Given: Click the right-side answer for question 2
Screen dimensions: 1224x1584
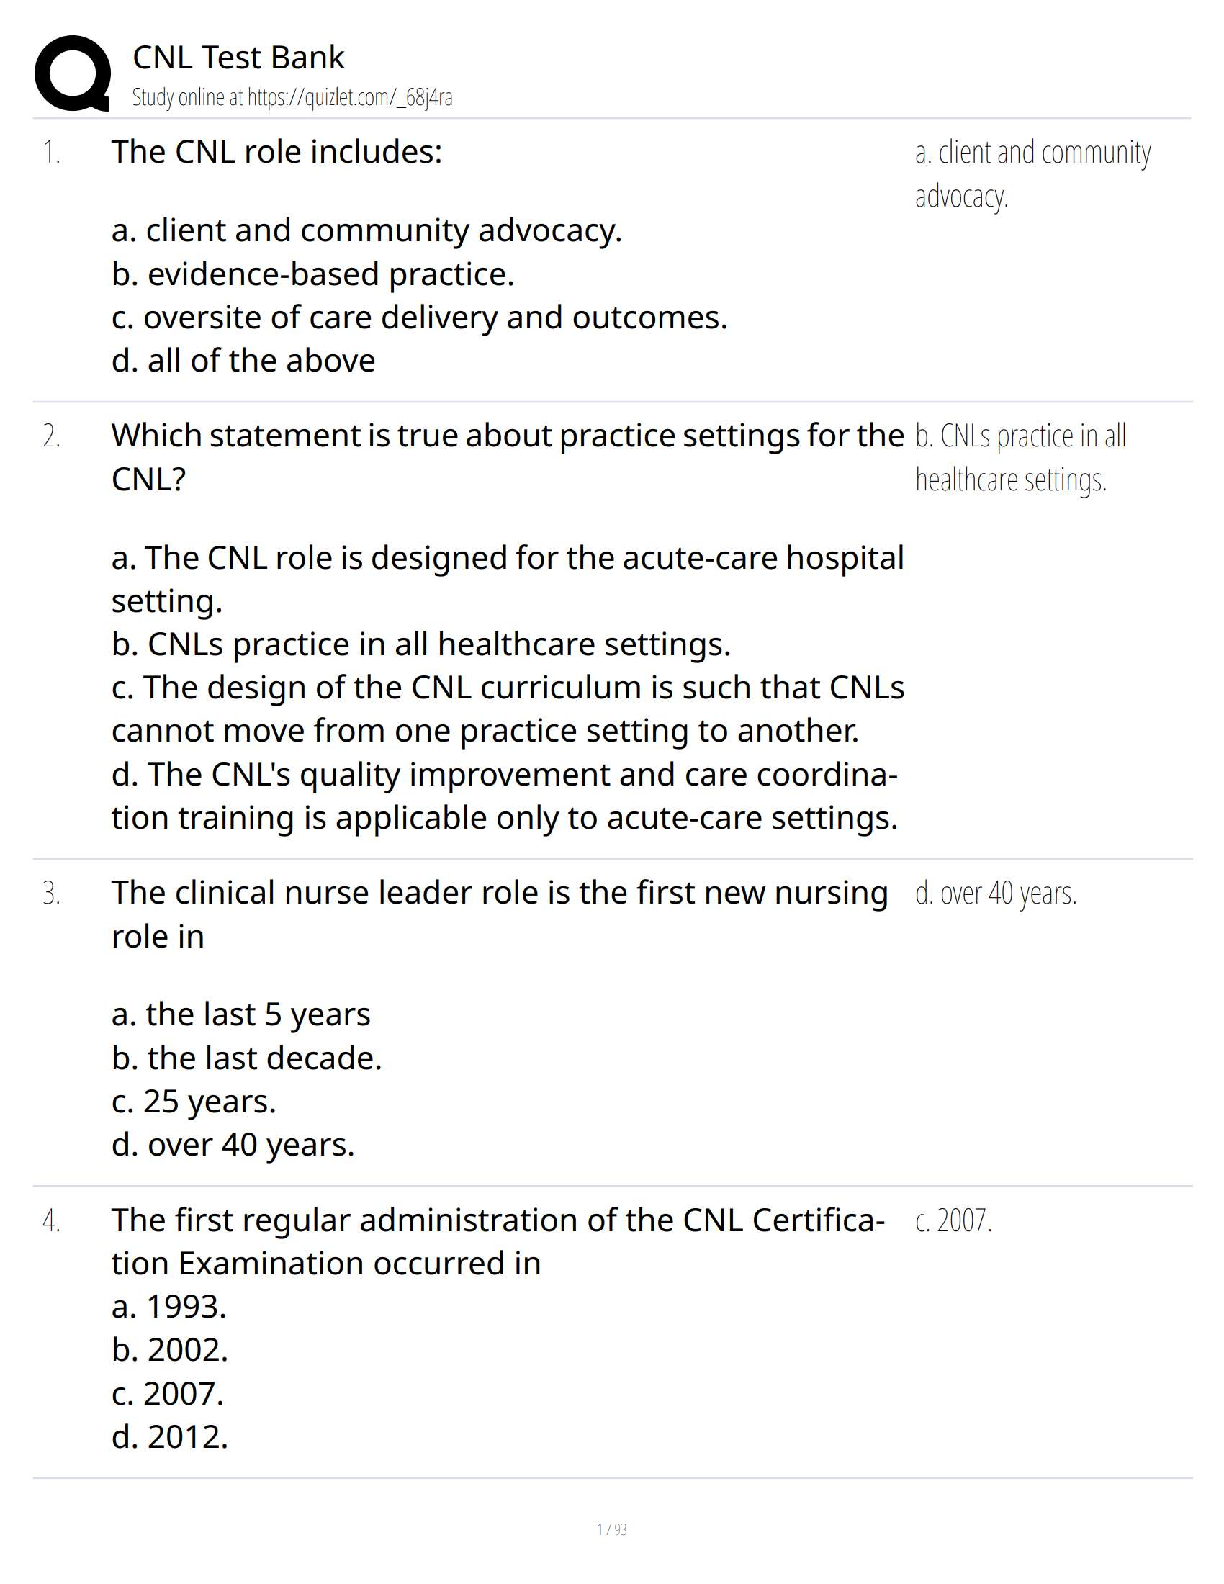Looking at the screenshot, I should click(x=1020, y=458).
